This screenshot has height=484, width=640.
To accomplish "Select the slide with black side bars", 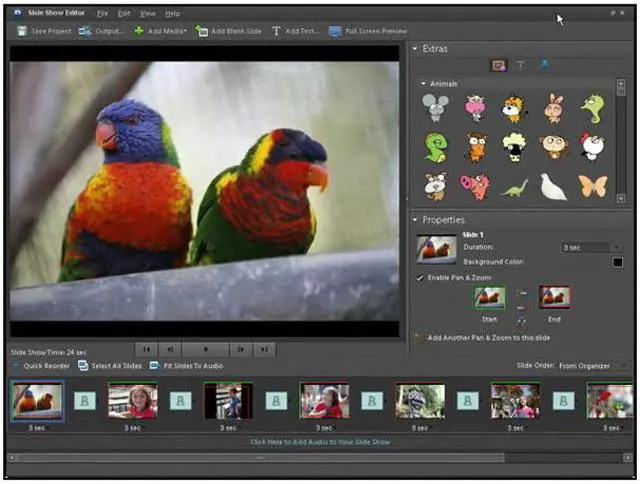I will [x=228, y=401].
